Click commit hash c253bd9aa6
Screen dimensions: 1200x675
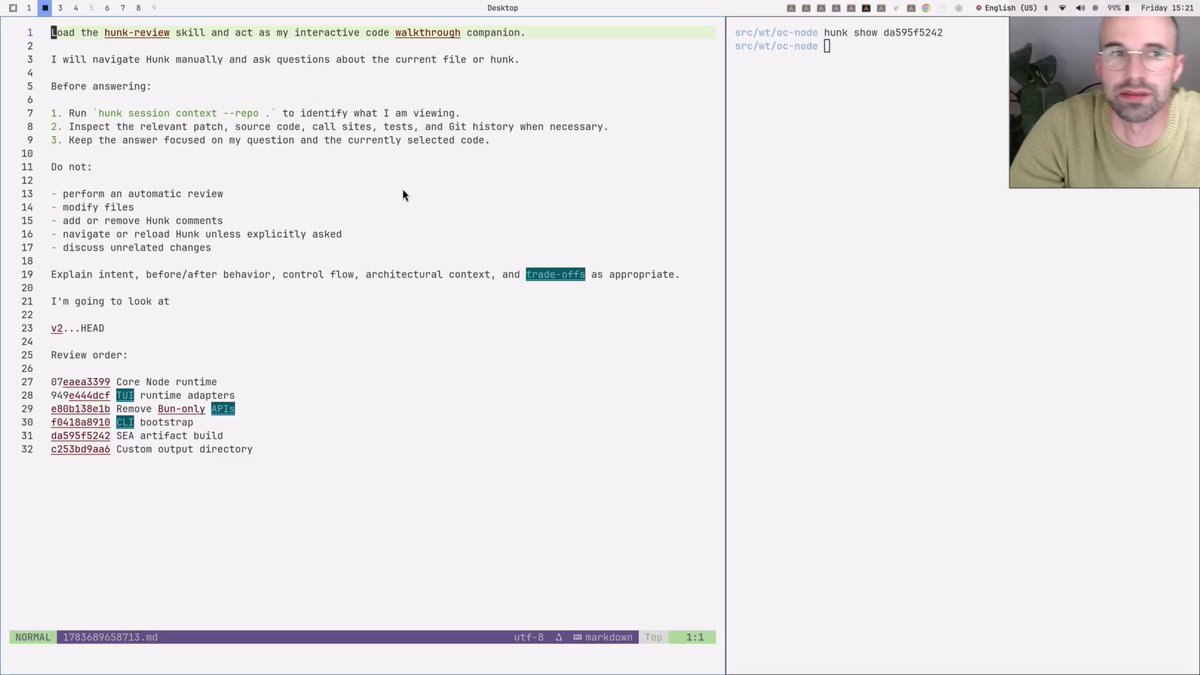(80, 449)
